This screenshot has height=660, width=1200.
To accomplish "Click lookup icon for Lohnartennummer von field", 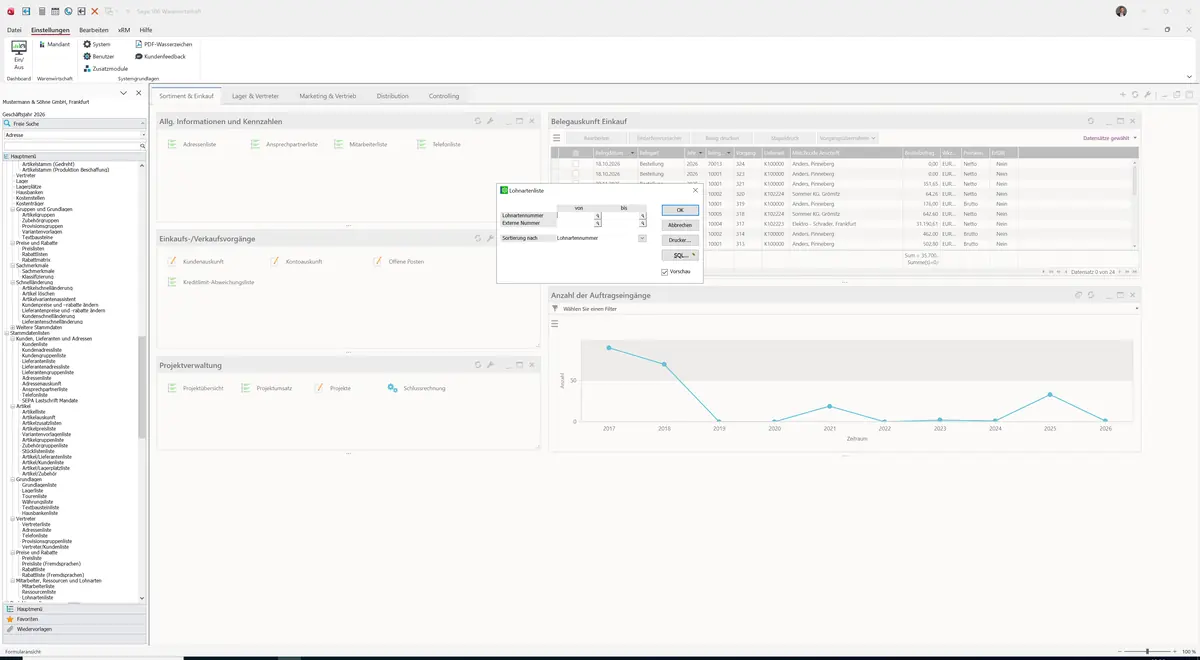I will click(x=597, y=215).
